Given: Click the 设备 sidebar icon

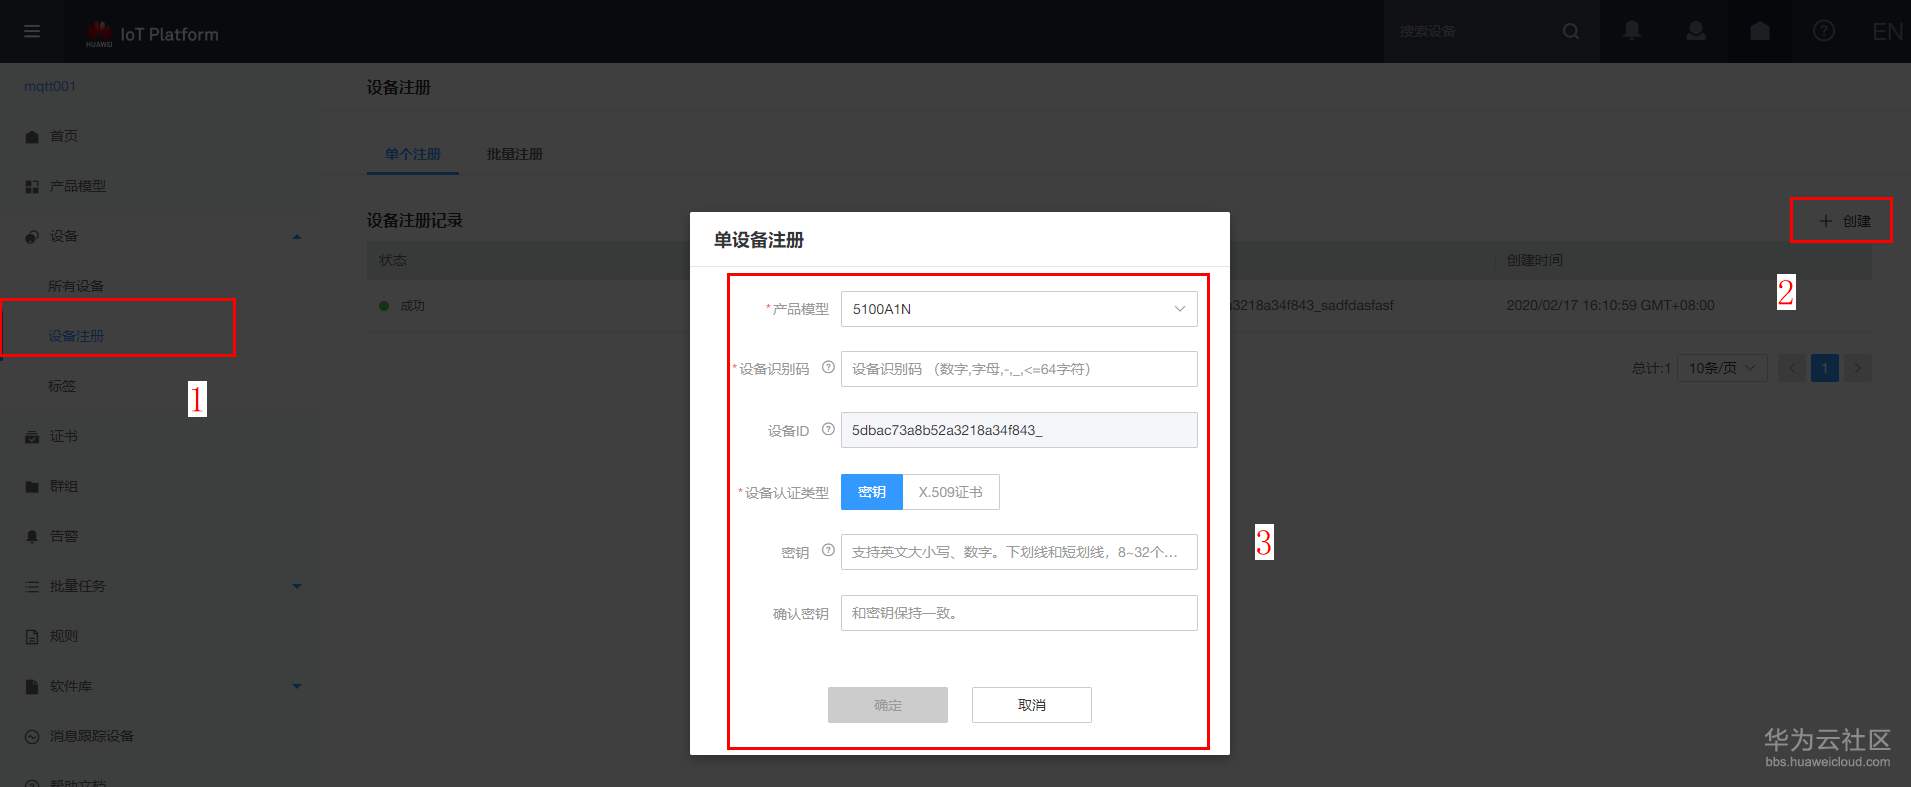Looking at the screenshot, I should point(32,237).
